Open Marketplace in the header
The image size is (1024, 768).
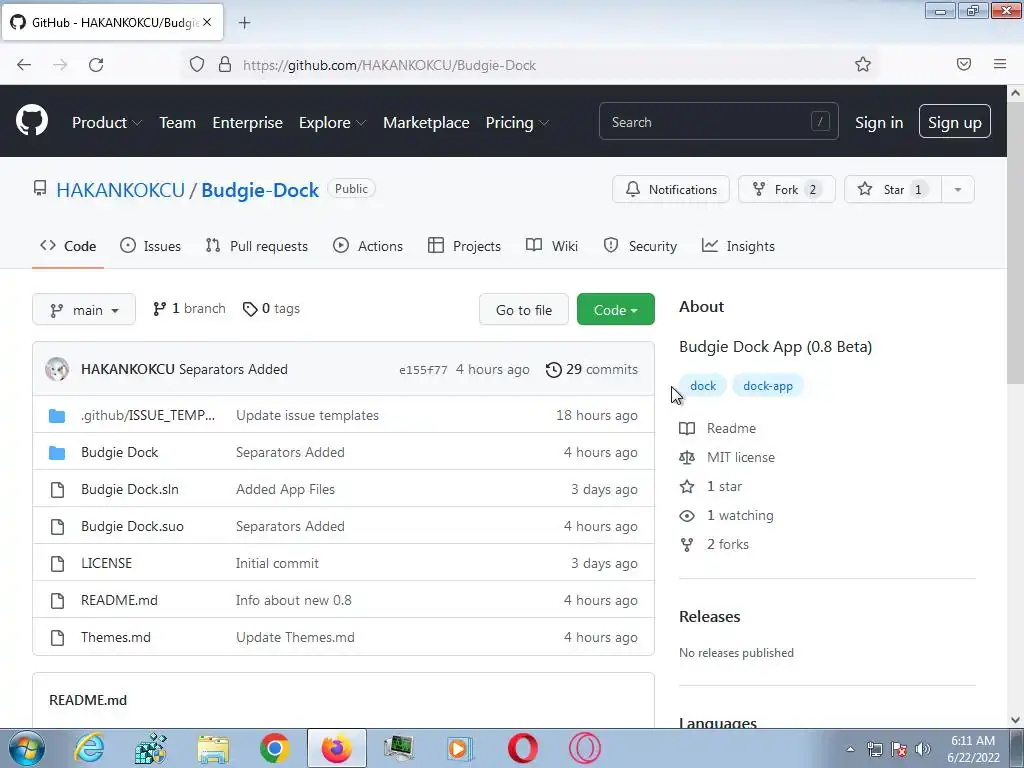point(426,122)
